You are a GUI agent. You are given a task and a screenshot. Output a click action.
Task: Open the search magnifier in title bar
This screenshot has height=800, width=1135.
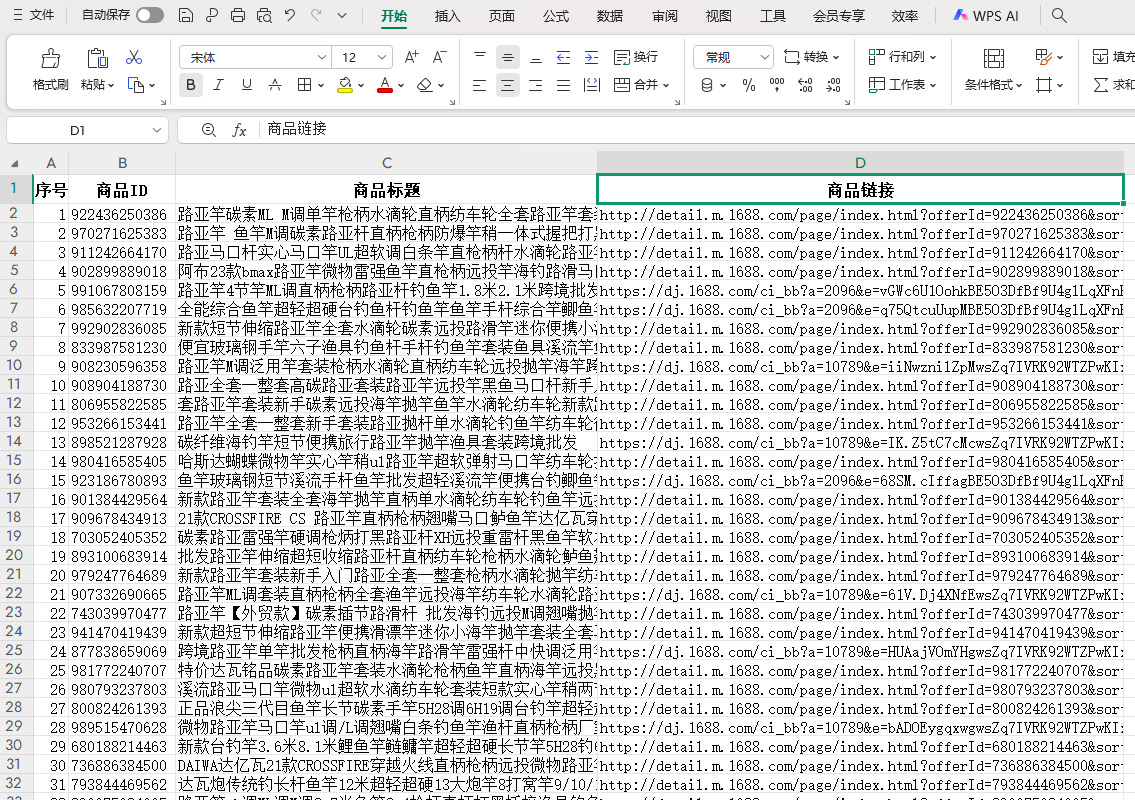(x=1059, y=15)
